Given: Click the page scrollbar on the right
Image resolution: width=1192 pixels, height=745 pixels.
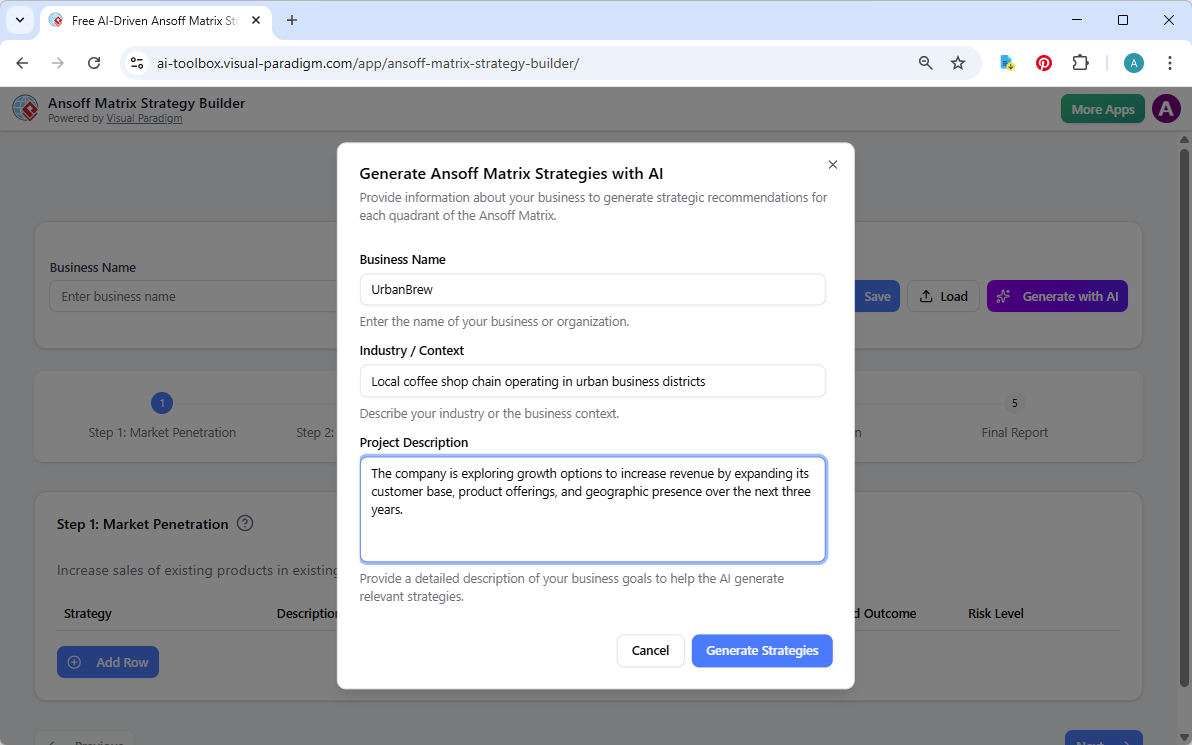Looking at the screenshot, I should [x=1184, y=400].
